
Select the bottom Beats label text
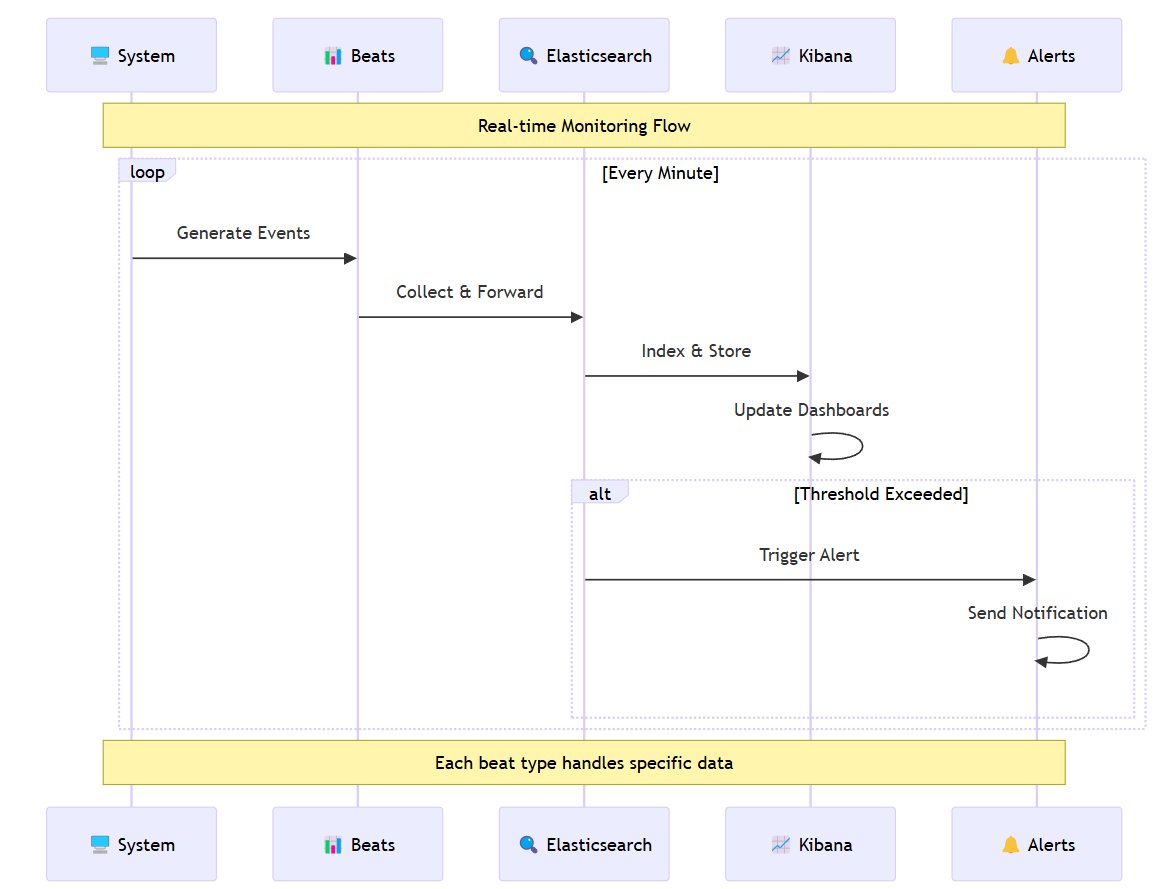tap(373, 845)
